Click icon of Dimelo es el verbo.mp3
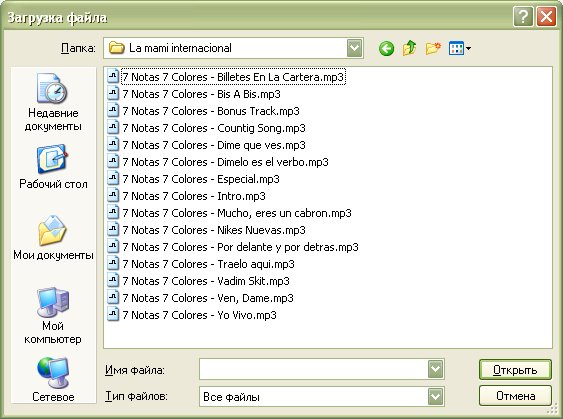Image resolution: width=563 pixels, height=419 pixels. (x=113, y=161)
